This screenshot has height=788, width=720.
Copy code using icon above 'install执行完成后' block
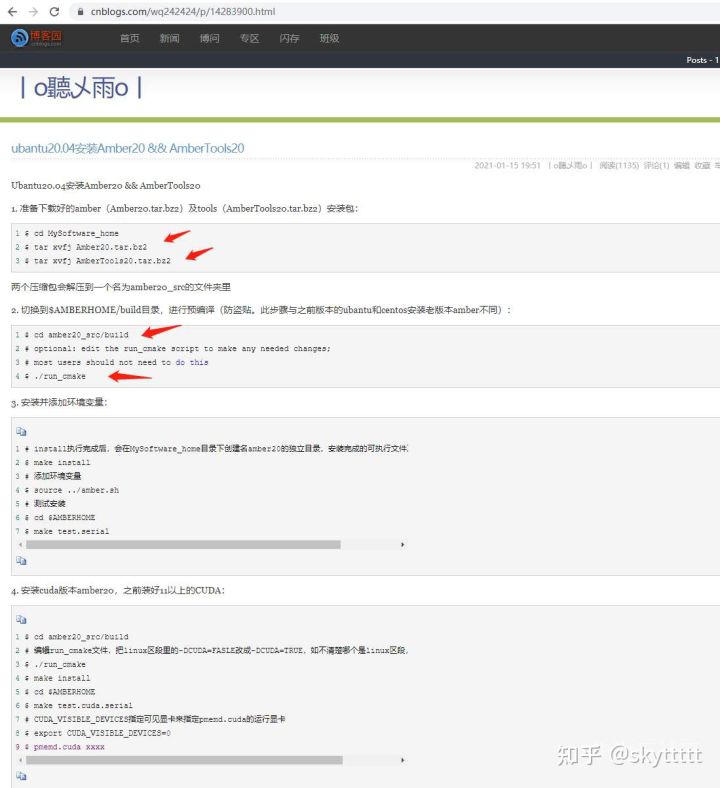21,431
